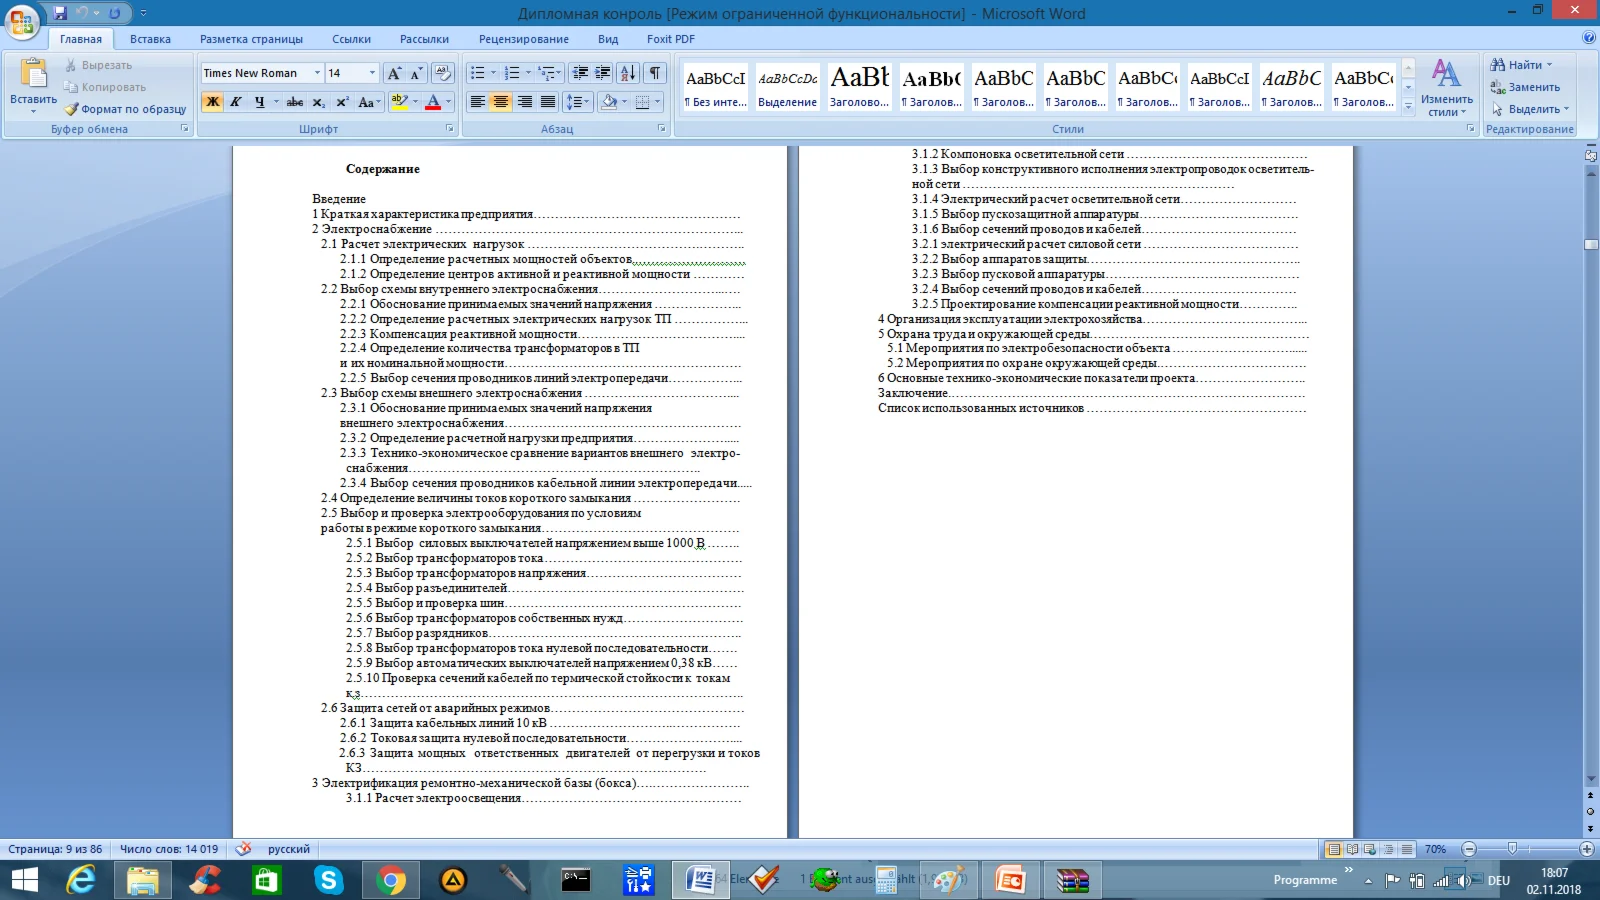Click the zoom slider handle
The height and width of the screenshot is (900, 1600).
(1512, 849)
